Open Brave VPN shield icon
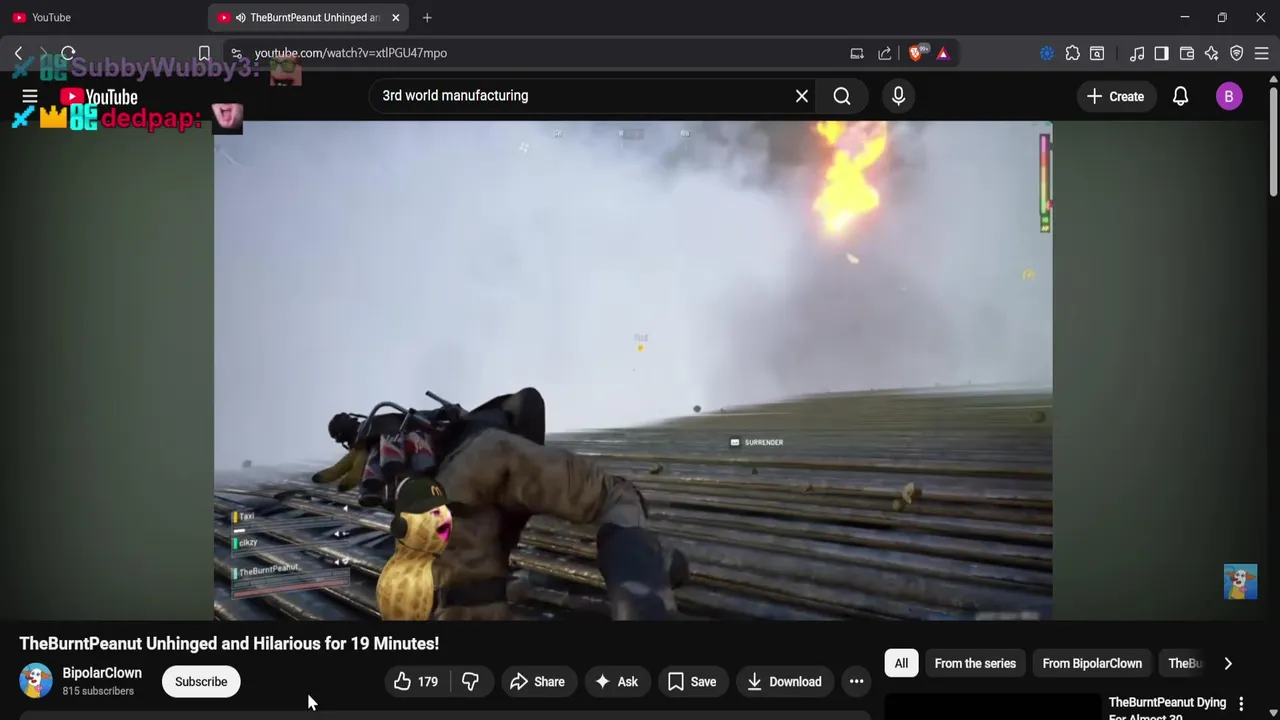 [1237, 53]
